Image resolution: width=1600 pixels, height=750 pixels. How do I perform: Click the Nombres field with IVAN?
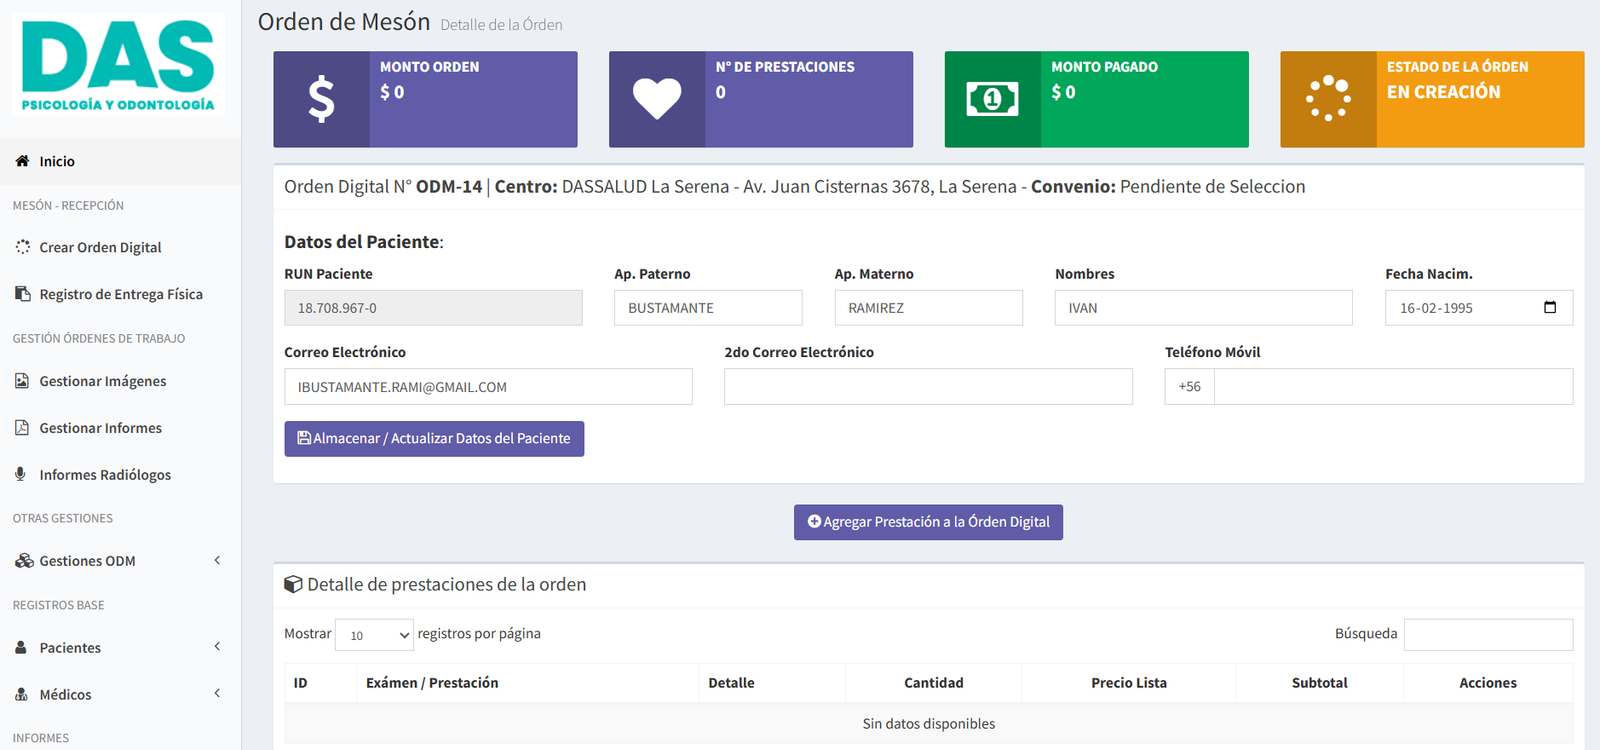1203,308
